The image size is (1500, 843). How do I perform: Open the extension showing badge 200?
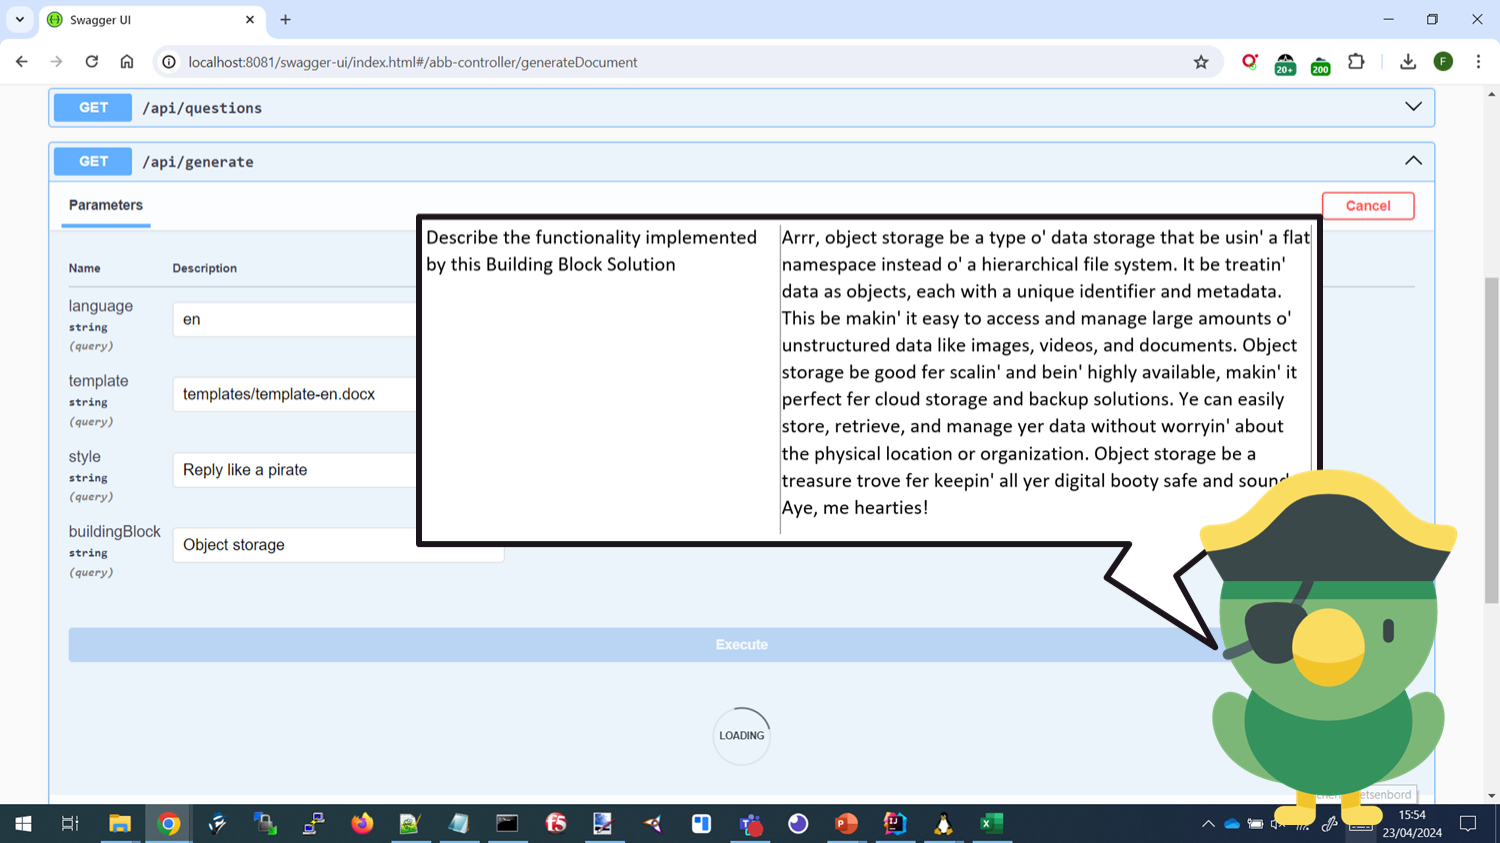click(1320, 63)
